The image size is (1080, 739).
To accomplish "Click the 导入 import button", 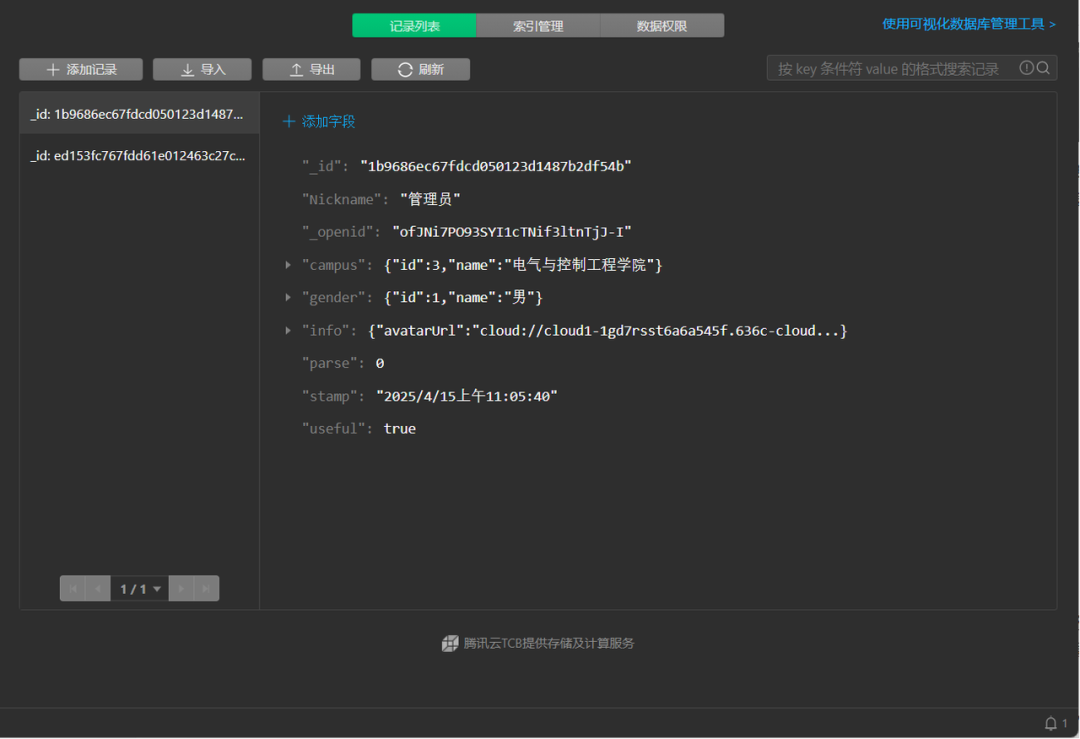I will pos(202,69).
